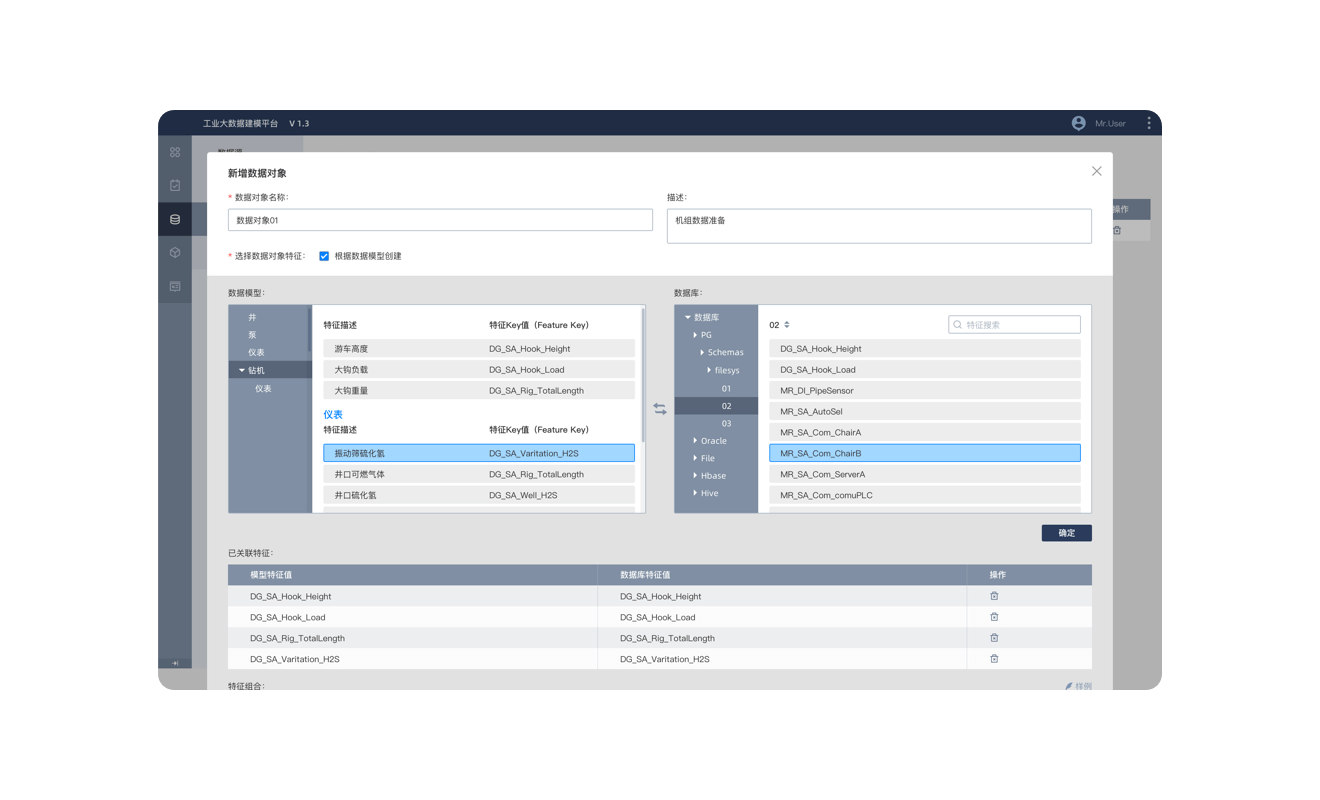Click the 数据库特征值 column header
Viewport: 1320px width, 800px height.
click(x=645, y=575)
